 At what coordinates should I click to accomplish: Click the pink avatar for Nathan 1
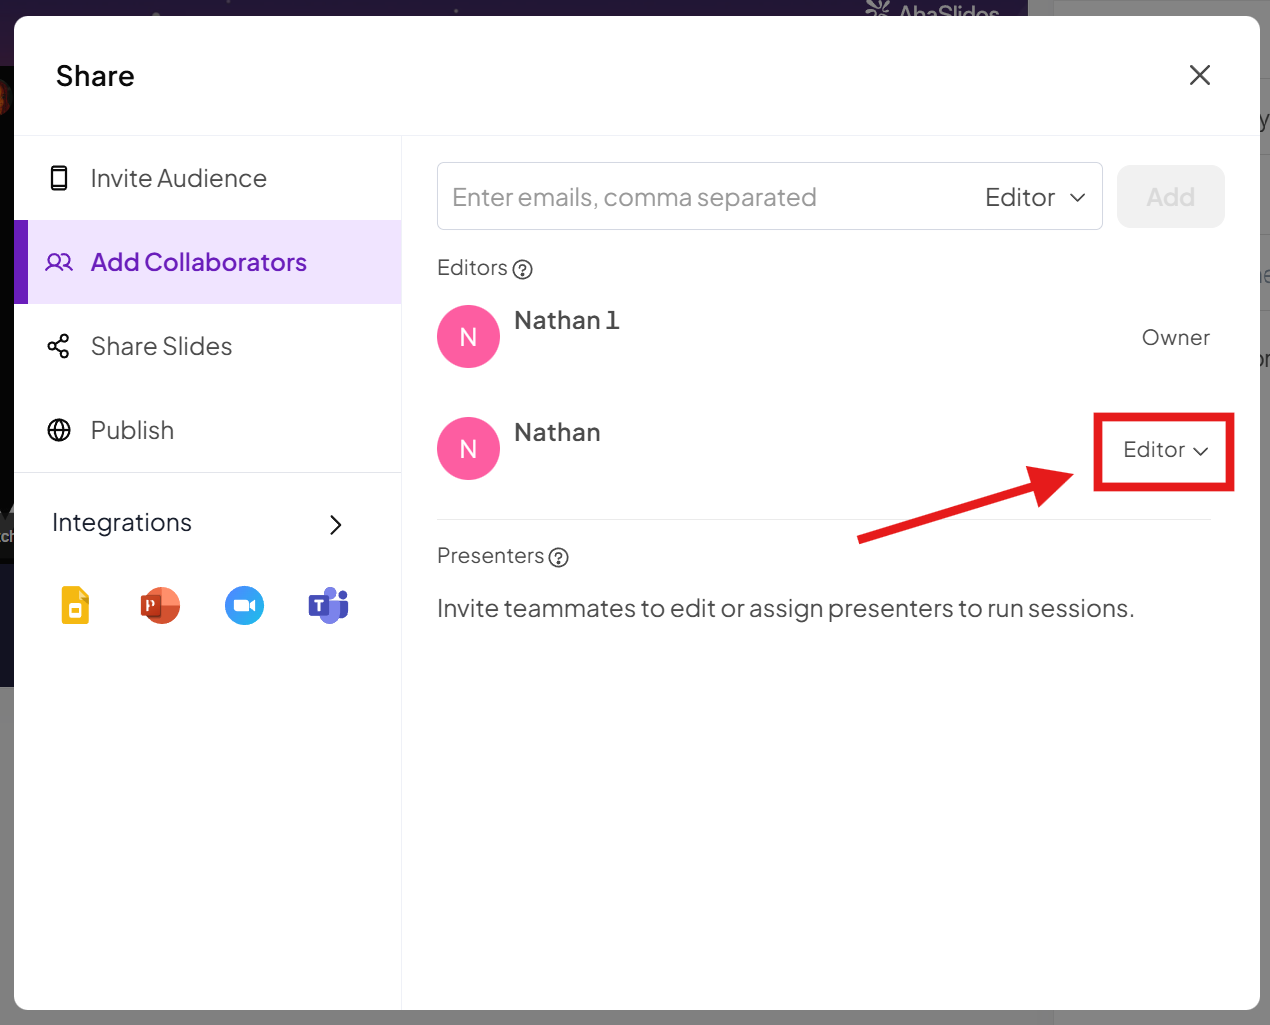click(468, 337)
